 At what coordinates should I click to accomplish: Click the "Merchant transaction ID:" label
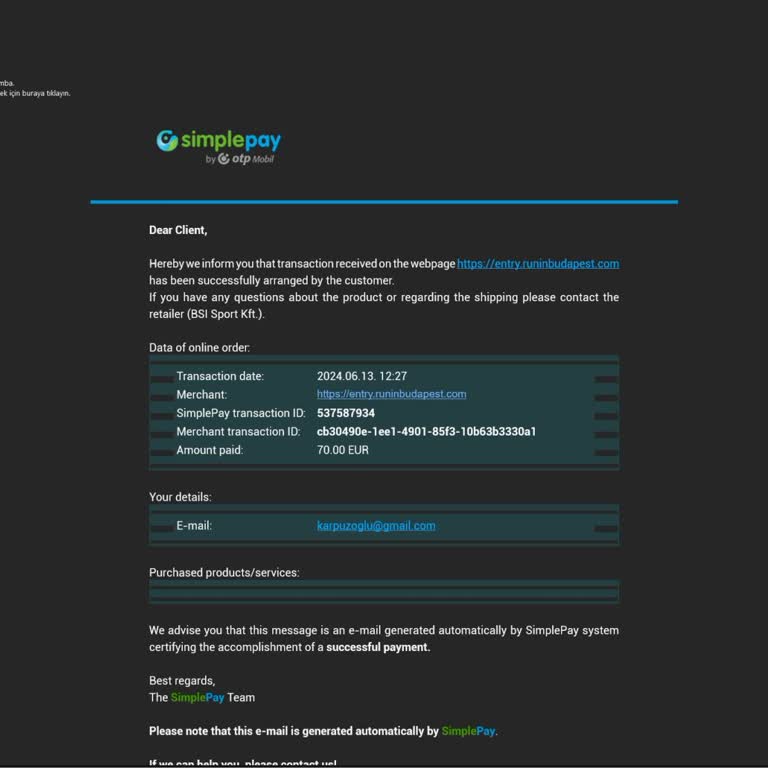tap(238, 432)
